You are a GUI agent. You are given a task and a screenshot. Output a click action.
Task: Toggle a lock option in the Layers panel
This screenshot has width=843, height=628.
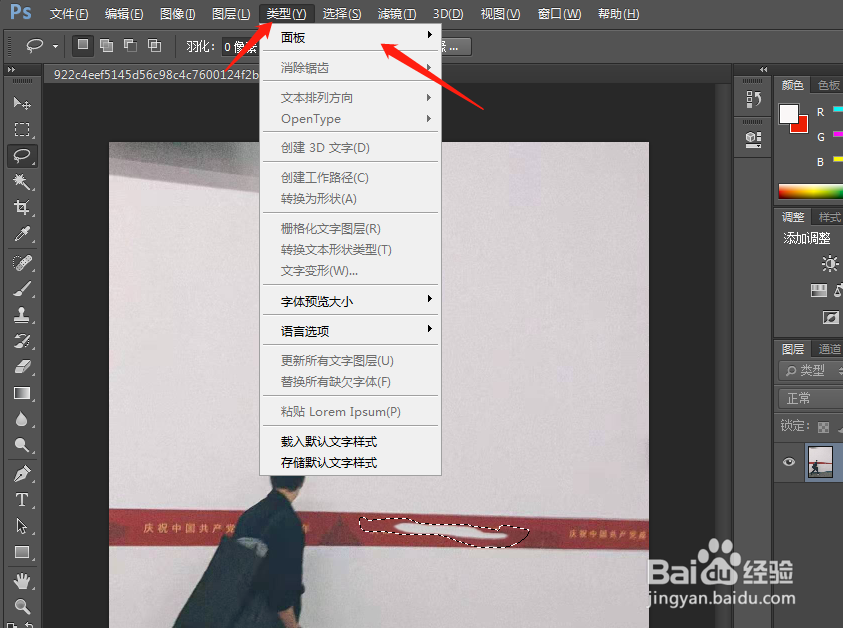tap(822, 425)
